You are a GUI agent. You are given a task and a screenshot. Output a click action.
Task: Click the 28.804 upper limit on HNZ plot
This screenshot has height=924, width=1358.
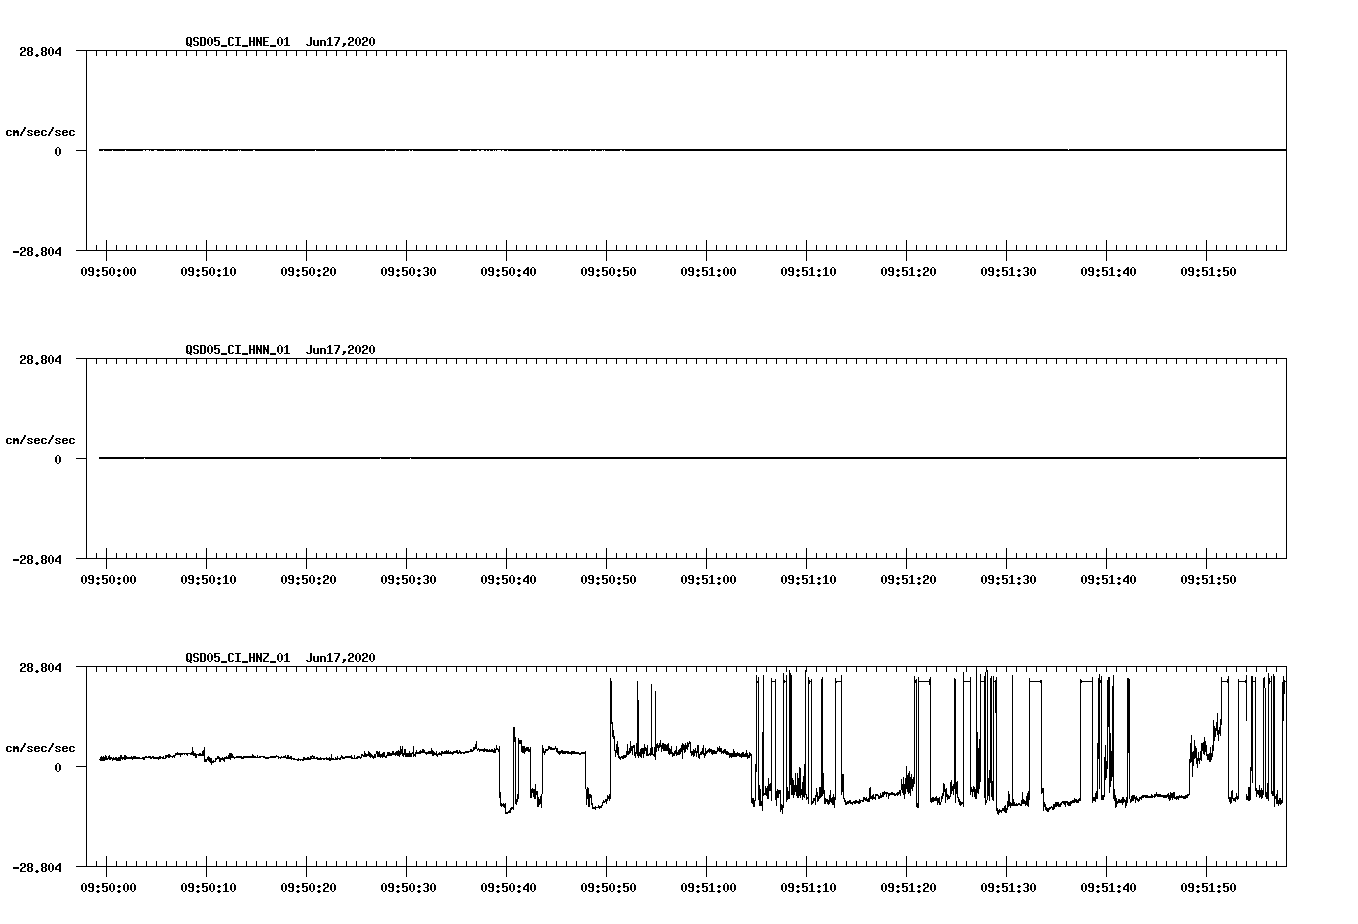coord(40,667)
